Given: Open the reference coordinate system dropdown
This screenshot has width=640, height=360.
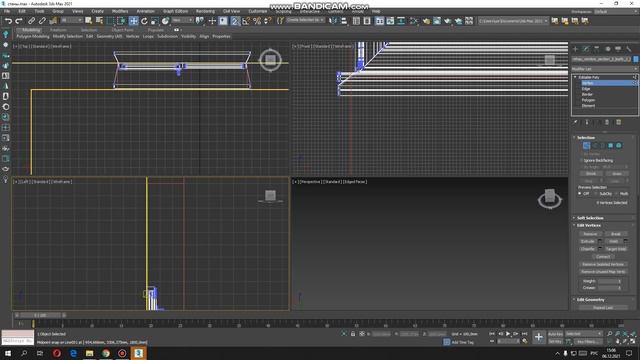Looking at the screenshot, I should pyautogui.click(x=182, y=20).
